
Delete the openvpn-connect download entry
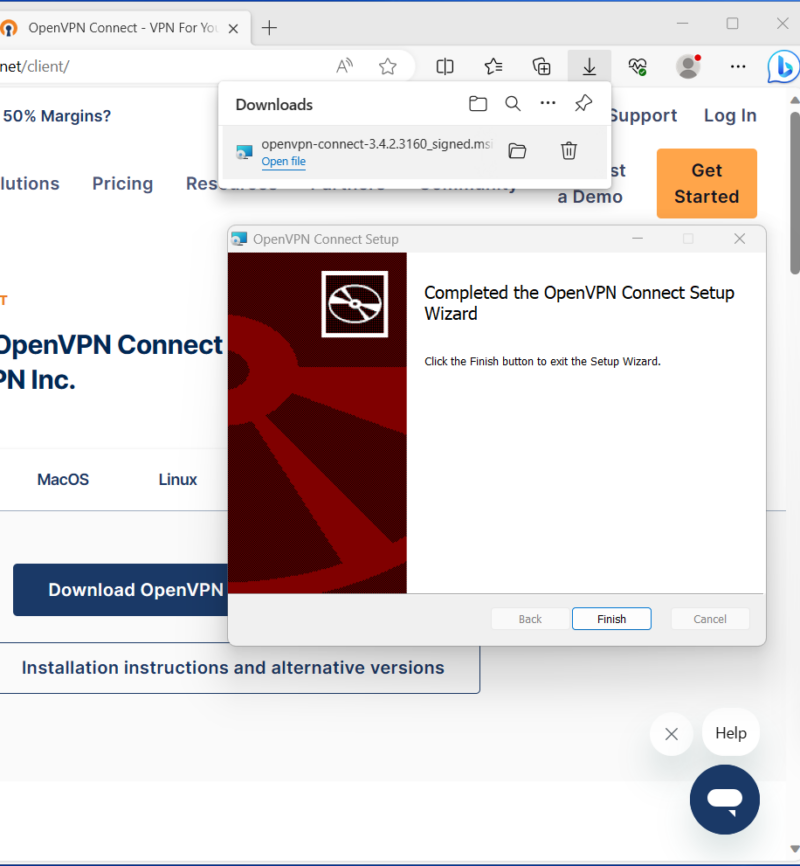[568, 151]
